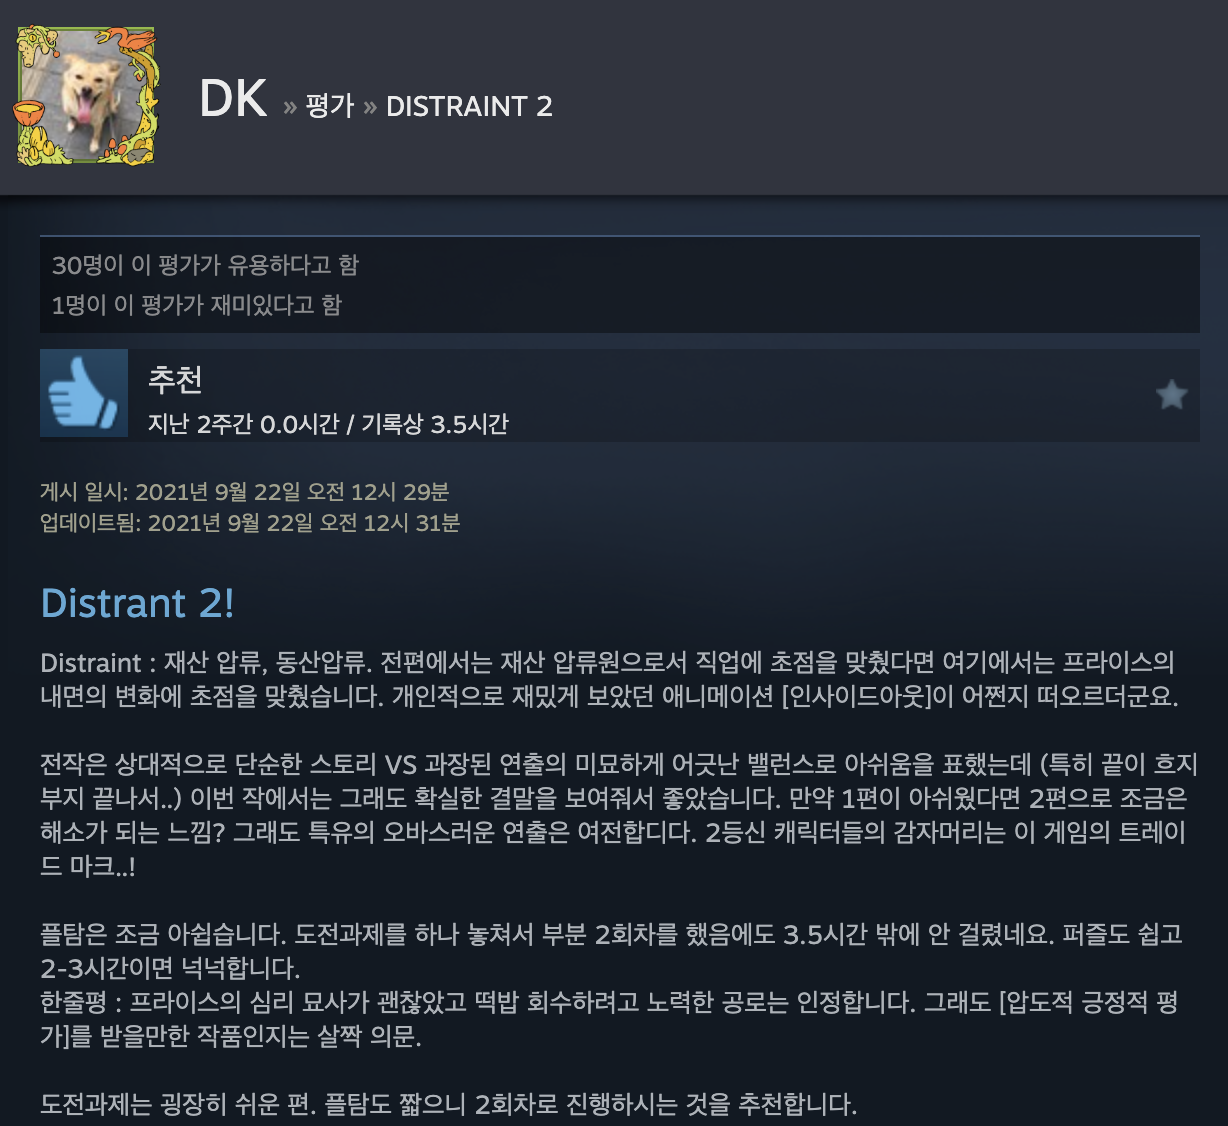Screen dimensions: 1228x1126
Task: Select the thumbs-up recommended icon
Action: pyautogui.click(x=84, y=393)
